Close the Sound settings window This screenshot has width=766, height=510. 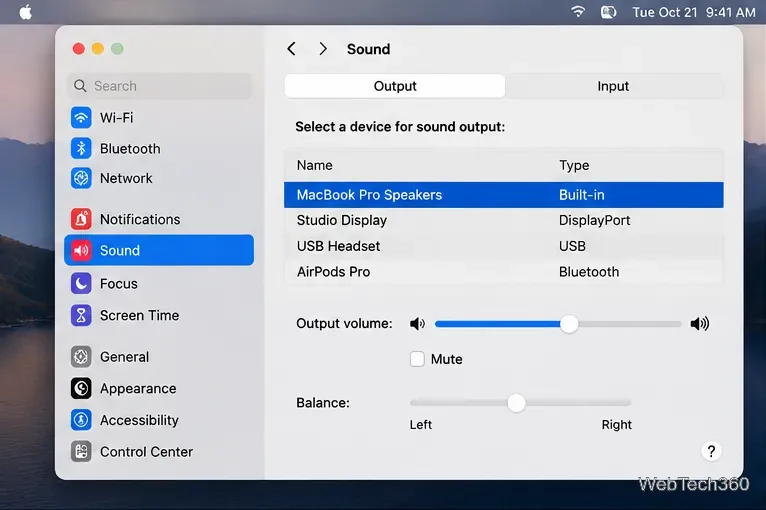[x=79, y=49]
